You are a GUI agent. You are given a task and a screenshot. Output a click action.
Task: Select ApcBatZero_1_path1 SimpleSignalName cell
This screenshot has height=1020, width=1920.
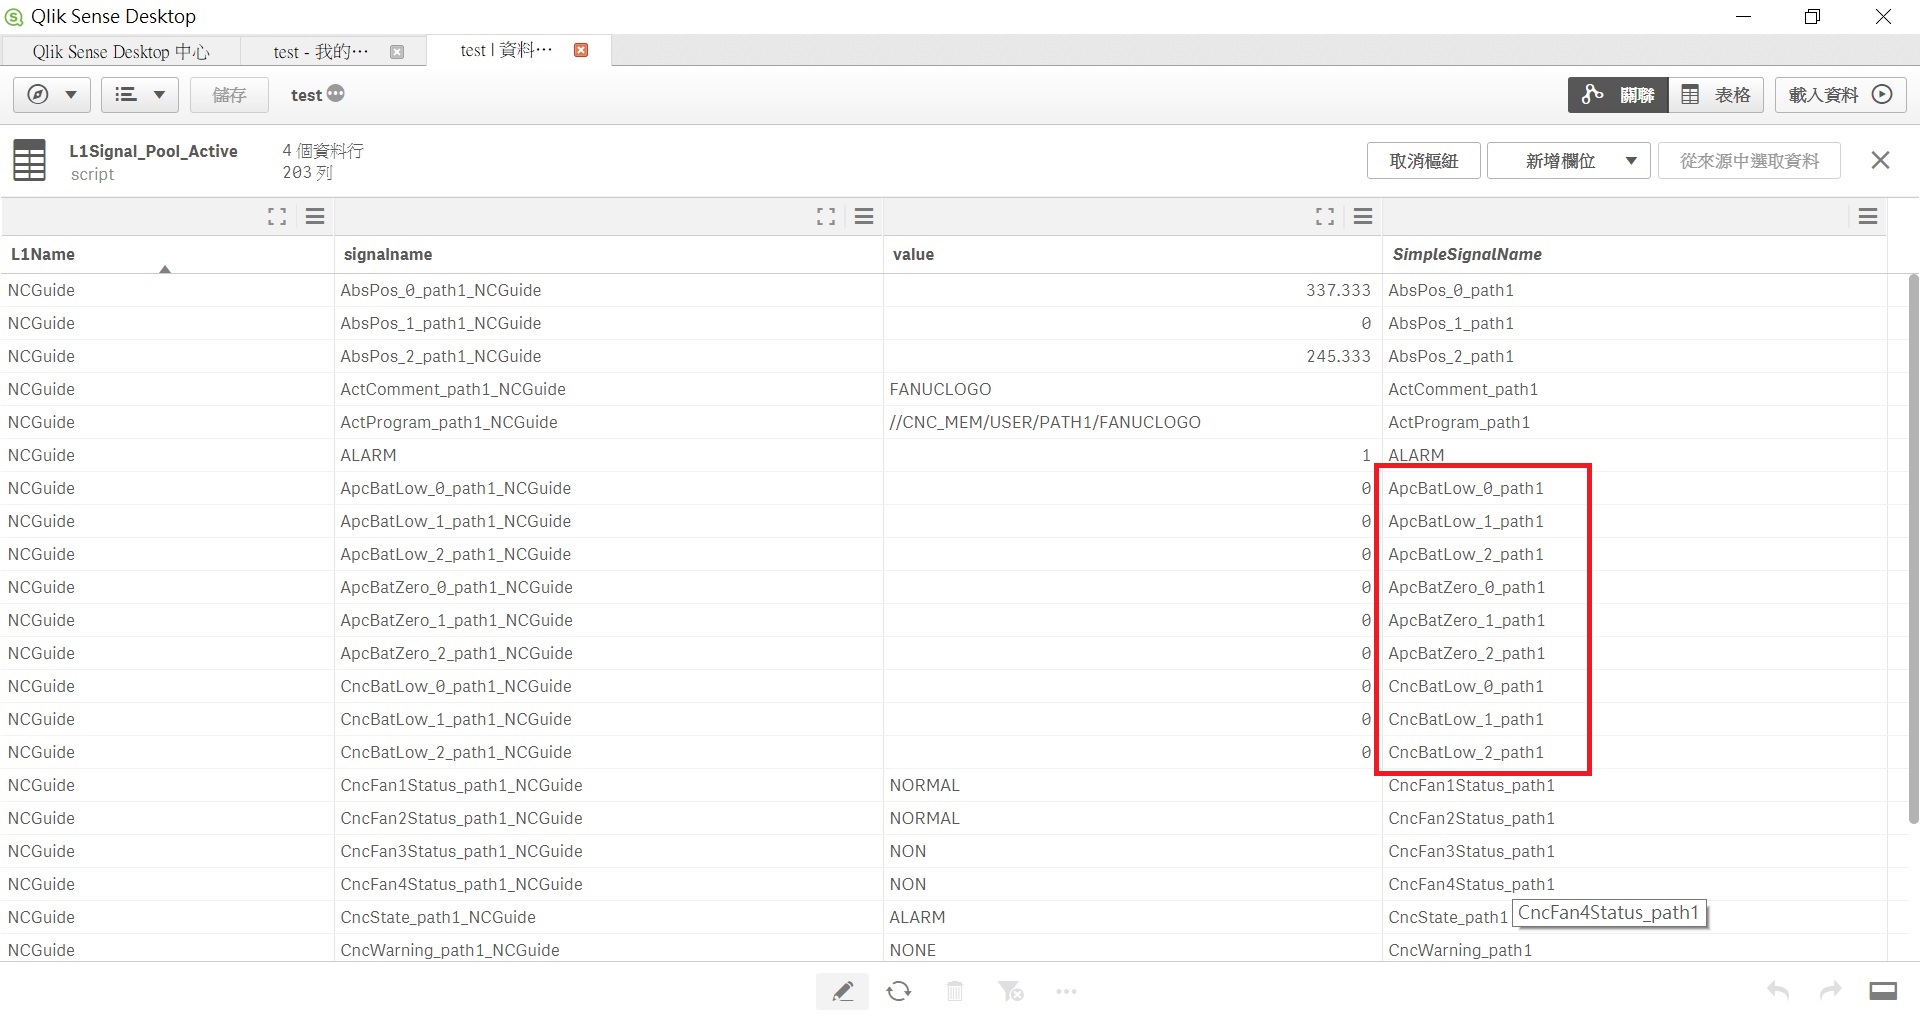(1634, 620)
